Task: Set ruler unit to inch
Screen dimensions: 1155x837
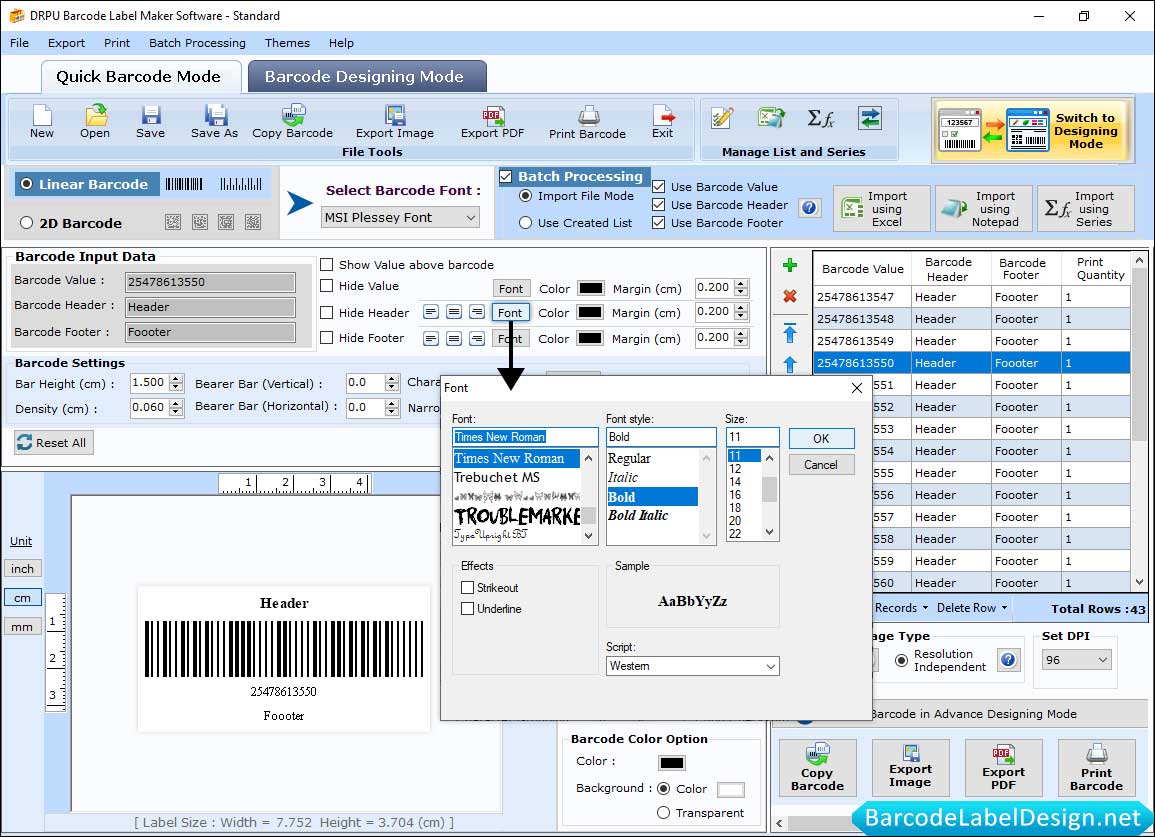Action: 22,568
